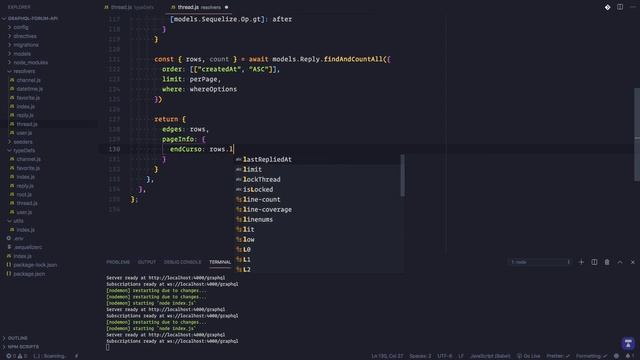This screenshot has width=640, height=360.
Task: Open root.js in typeDefs
Action: pyautogui.click(x=24, y=195)
